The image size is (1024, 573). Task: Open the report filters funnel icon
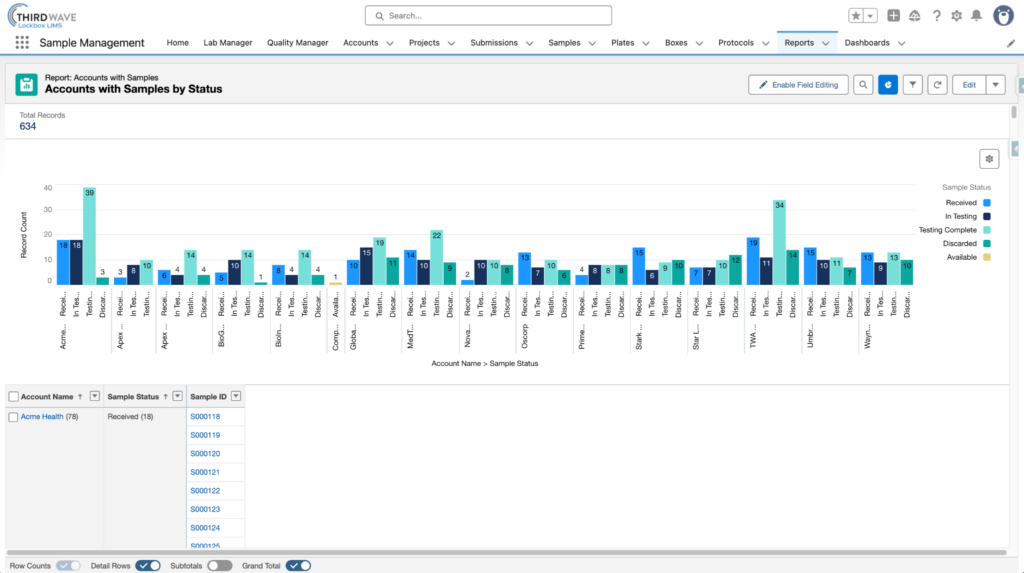pos(913,85)
